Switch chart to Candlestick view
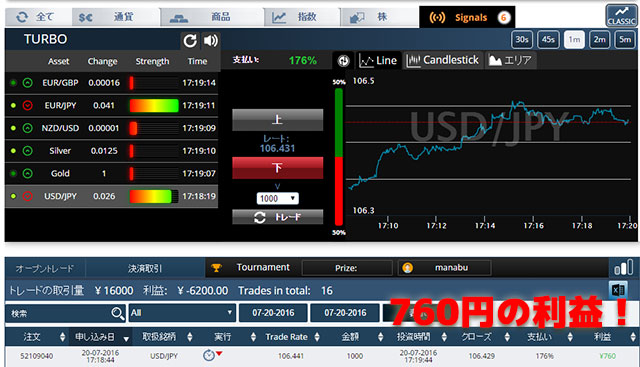Image resolution: width=640 pixels, height=367 pixels. [443, 60]
